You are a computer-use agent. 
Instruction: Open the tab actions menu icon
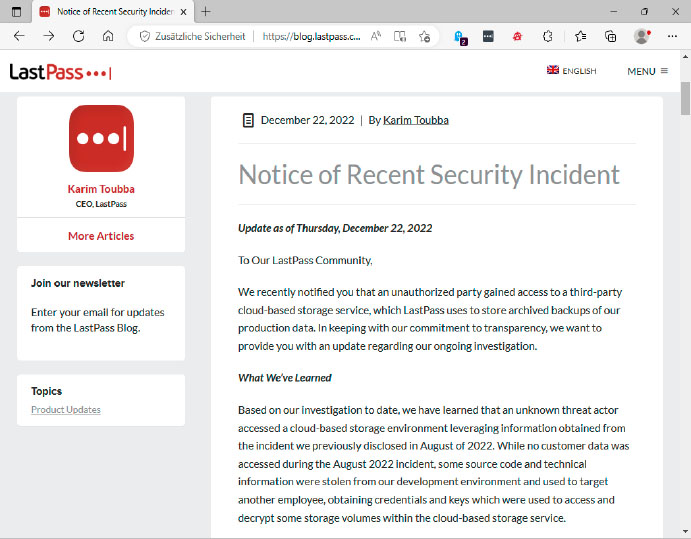click(16, 12)
